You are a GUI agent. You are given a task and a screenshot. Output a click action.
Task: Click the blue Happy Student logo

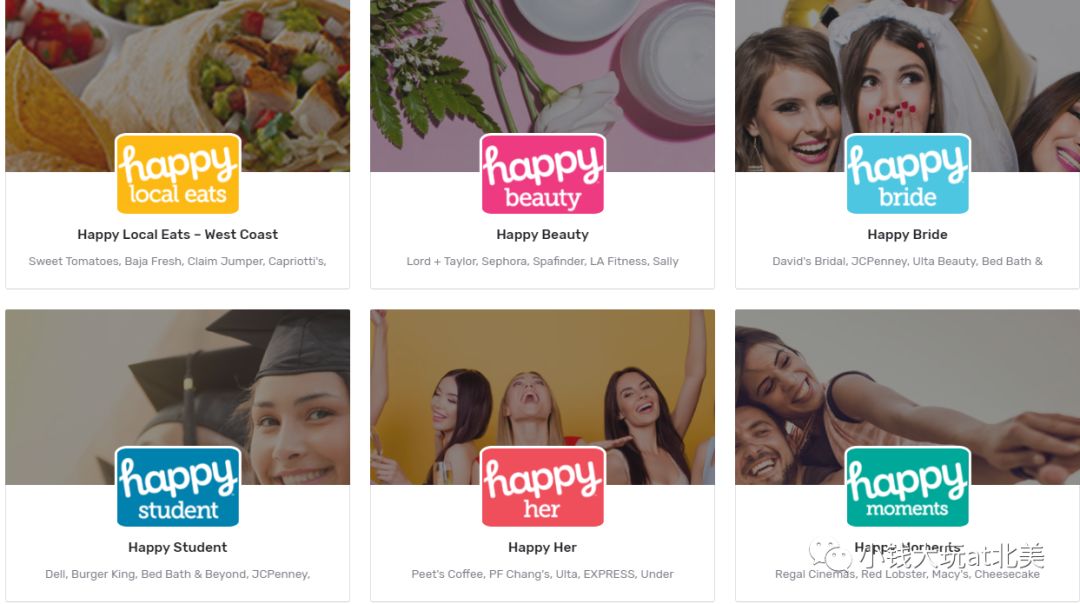(178, 486)
